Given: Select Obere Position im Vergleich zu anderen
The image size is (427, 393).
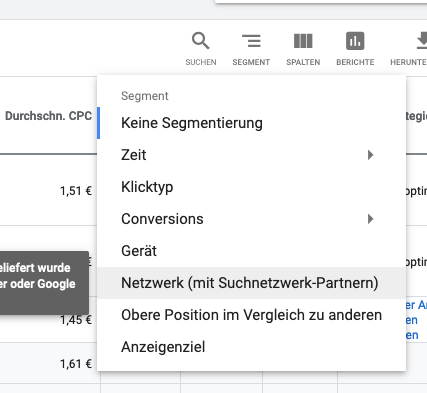Looking at the screenshot, I should point(252,315).
